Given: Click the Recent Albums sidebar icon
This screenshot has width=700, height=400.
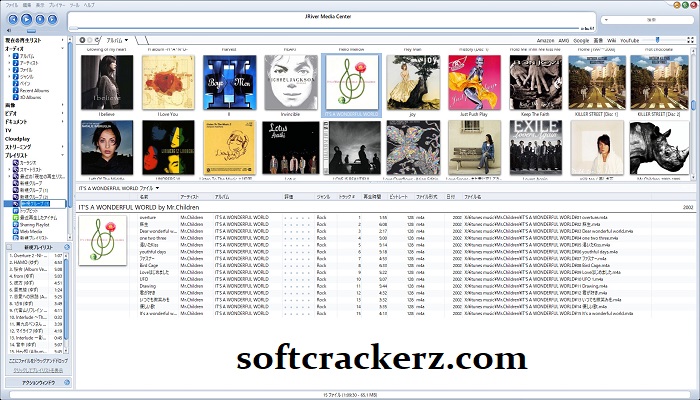Looking at the screenshot, I should (x=16, y=90).
